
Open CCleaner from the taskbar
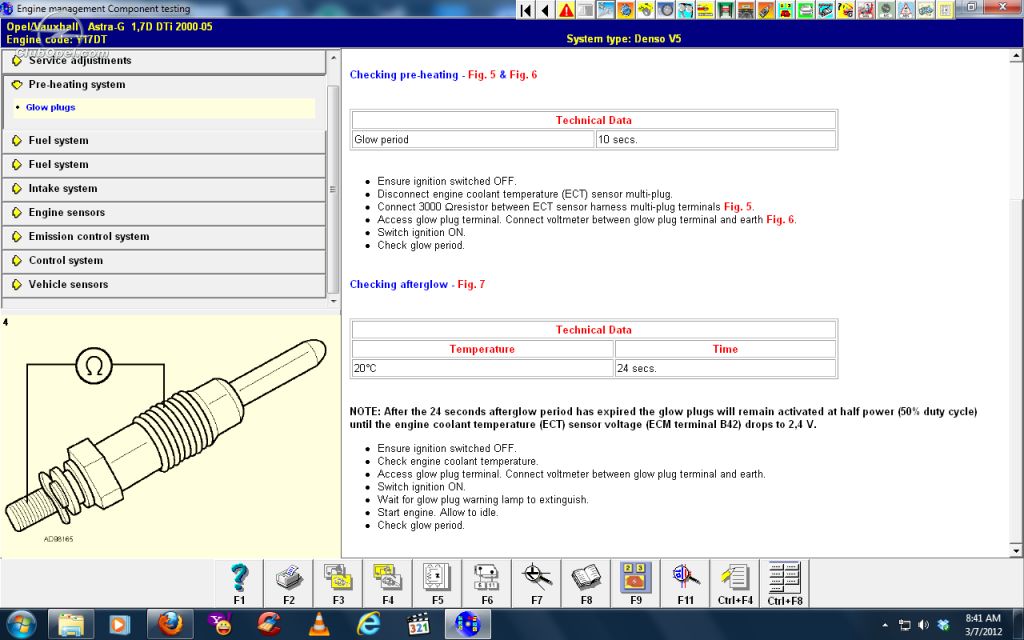click(269, 624)
